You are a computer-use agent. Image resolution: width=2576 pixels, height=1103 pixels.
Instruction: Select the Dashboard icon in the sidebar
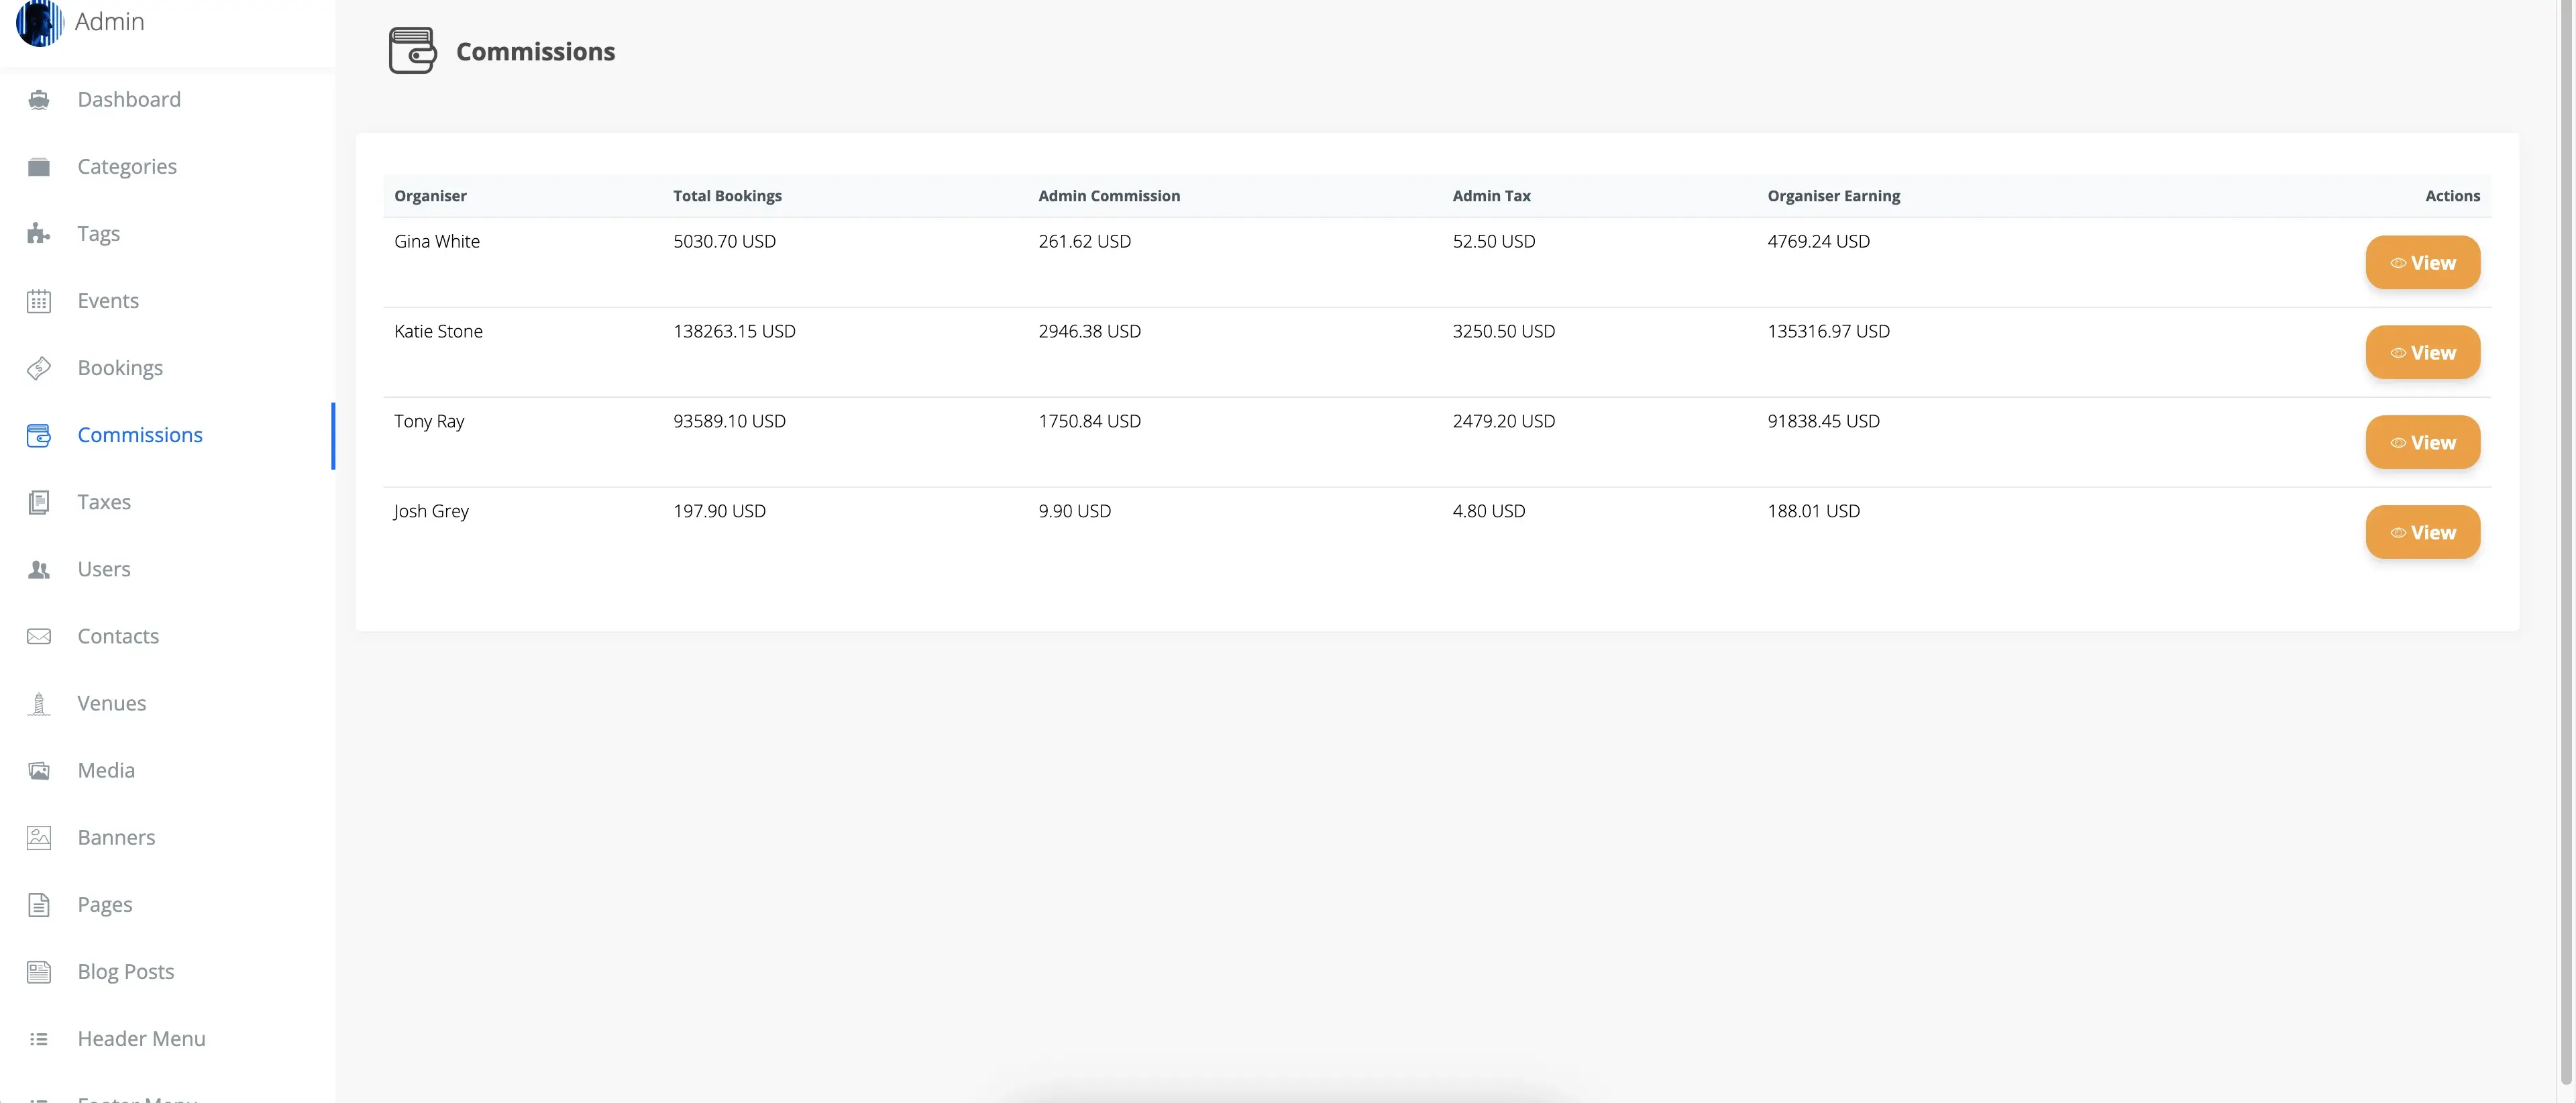point(38,99)
